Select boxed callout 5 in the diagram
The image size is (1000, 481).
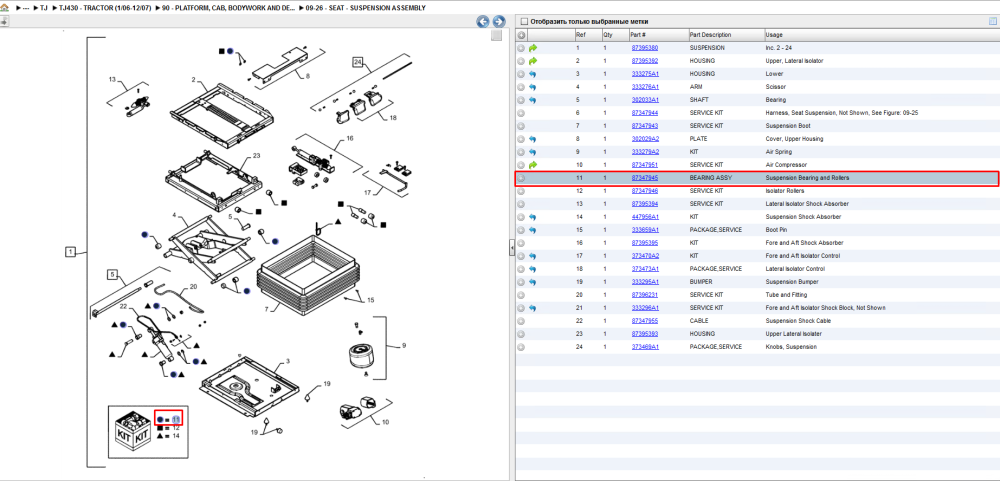pos(112,275)
